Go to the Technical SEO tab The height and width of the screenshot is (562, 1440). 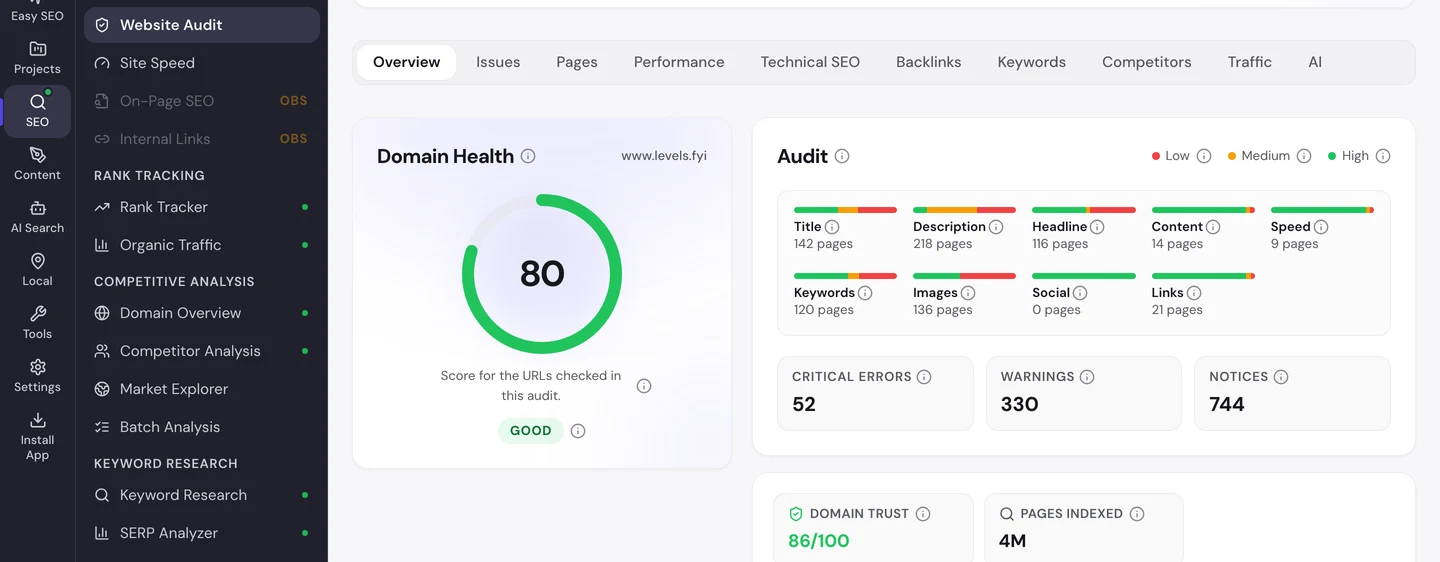(810, 62)
